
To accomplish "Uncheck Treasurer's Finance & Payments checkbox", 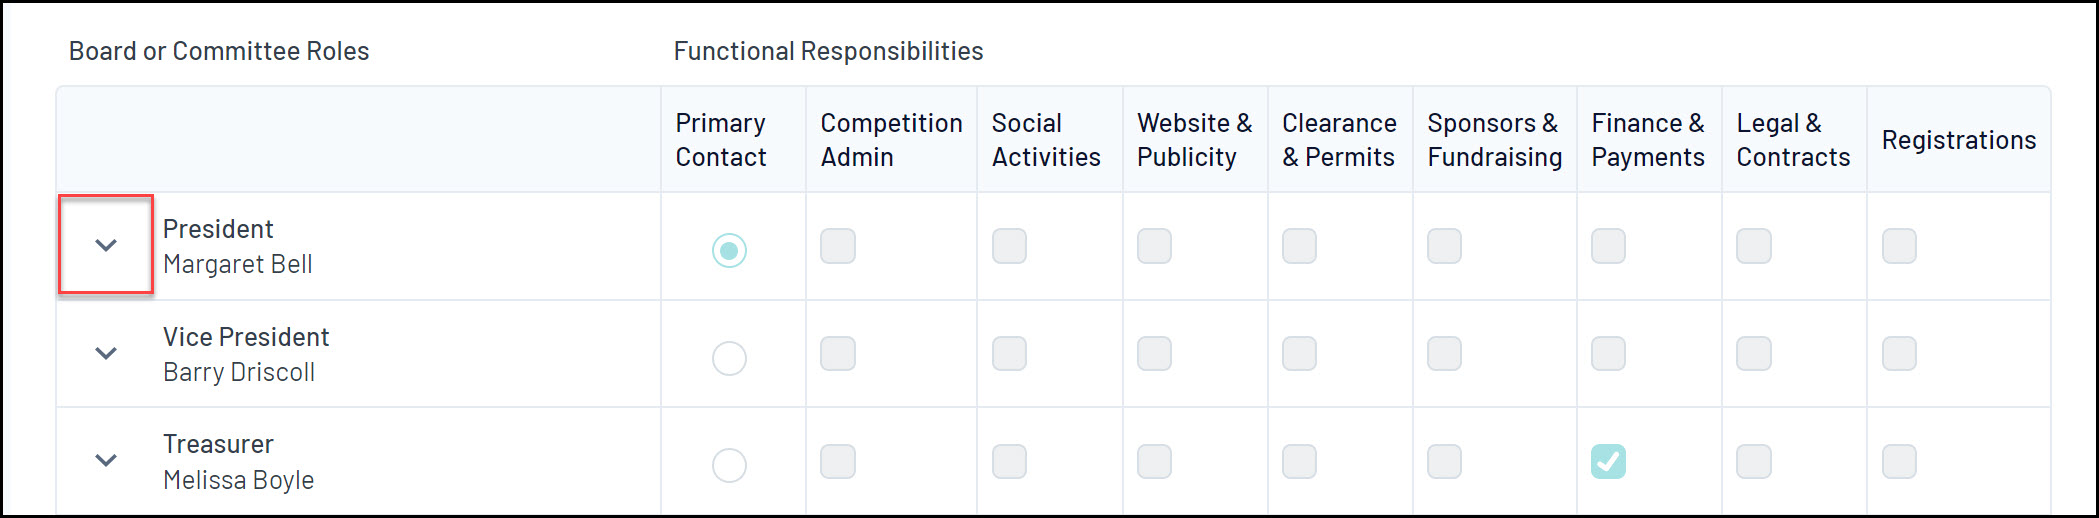I will [x=1608, y=461].
